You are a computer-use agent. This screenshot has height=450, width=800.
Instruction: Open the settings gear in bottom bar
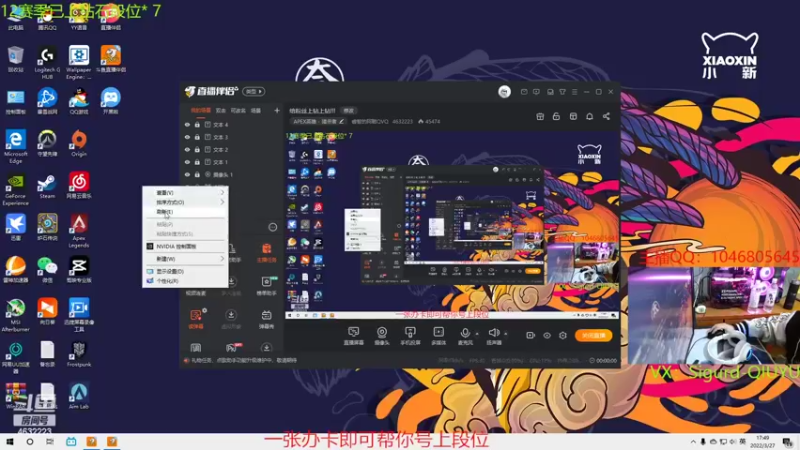pyautogui.click(x=563, y=335)
